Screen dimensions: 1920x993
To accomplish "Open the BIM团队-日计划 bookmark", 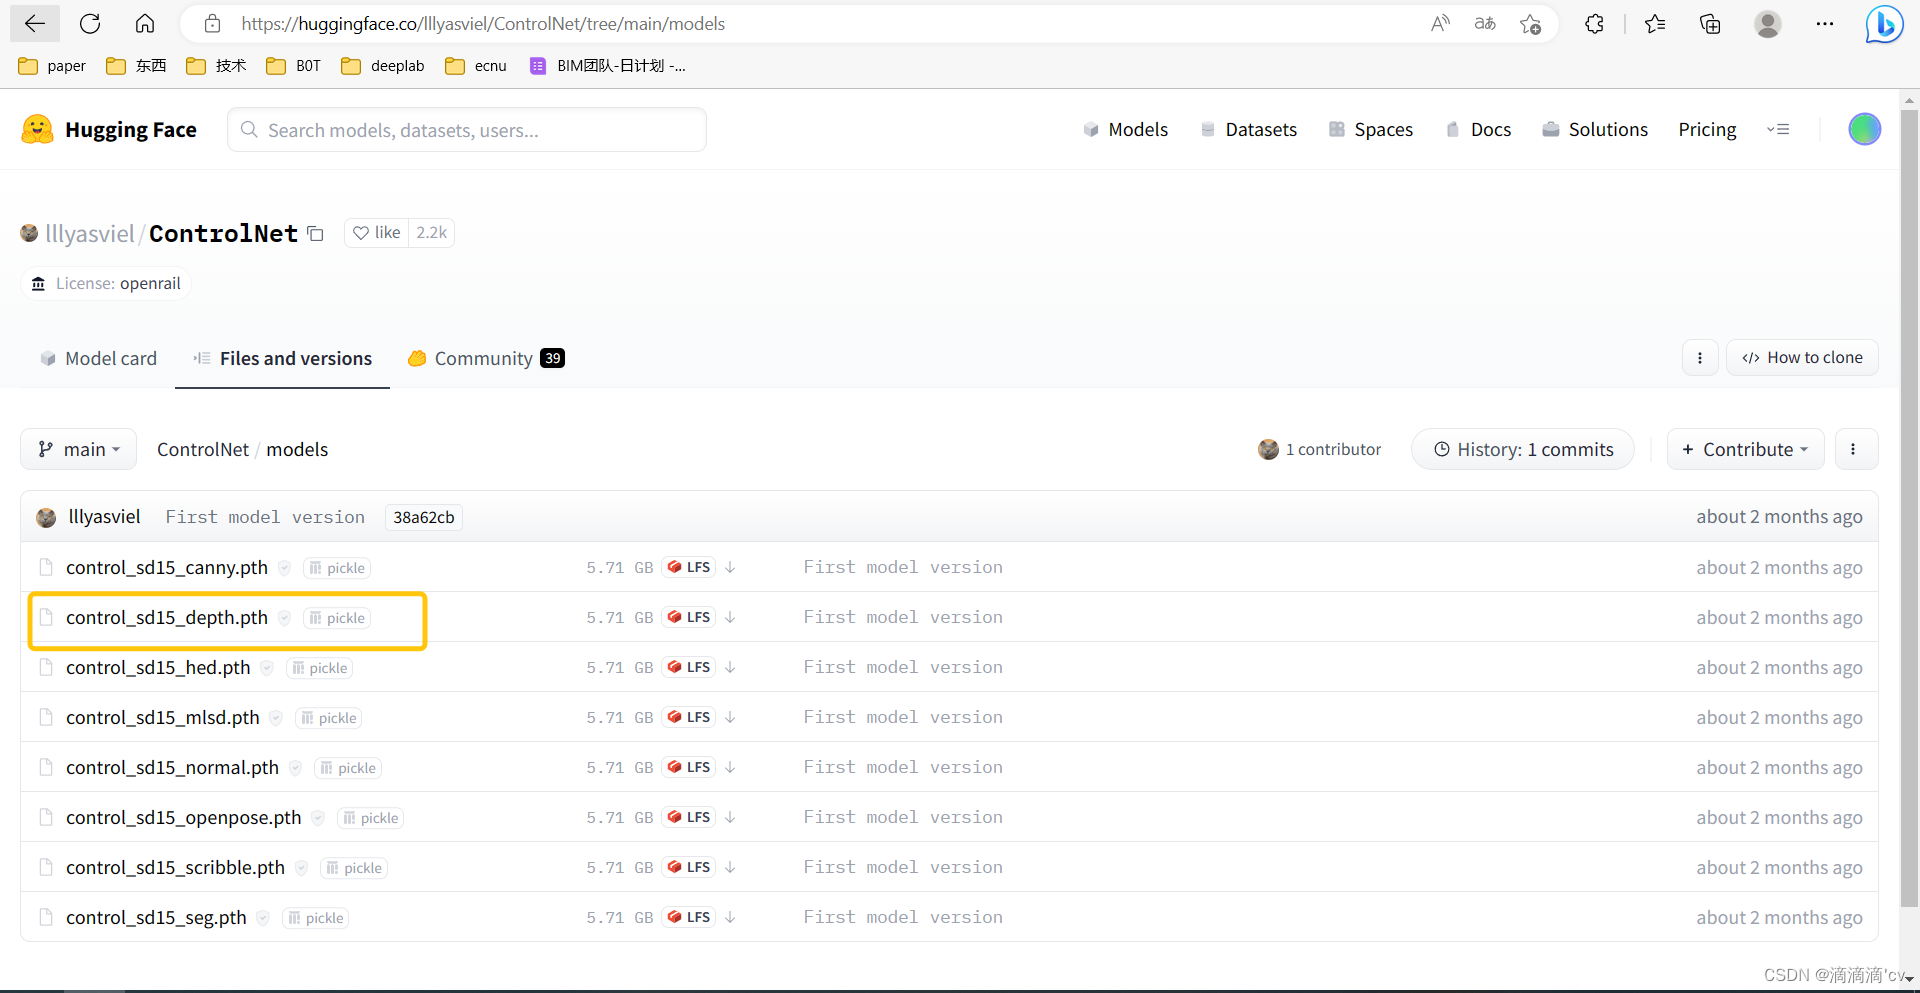I will pyautogui.click(x=607, y=66).
